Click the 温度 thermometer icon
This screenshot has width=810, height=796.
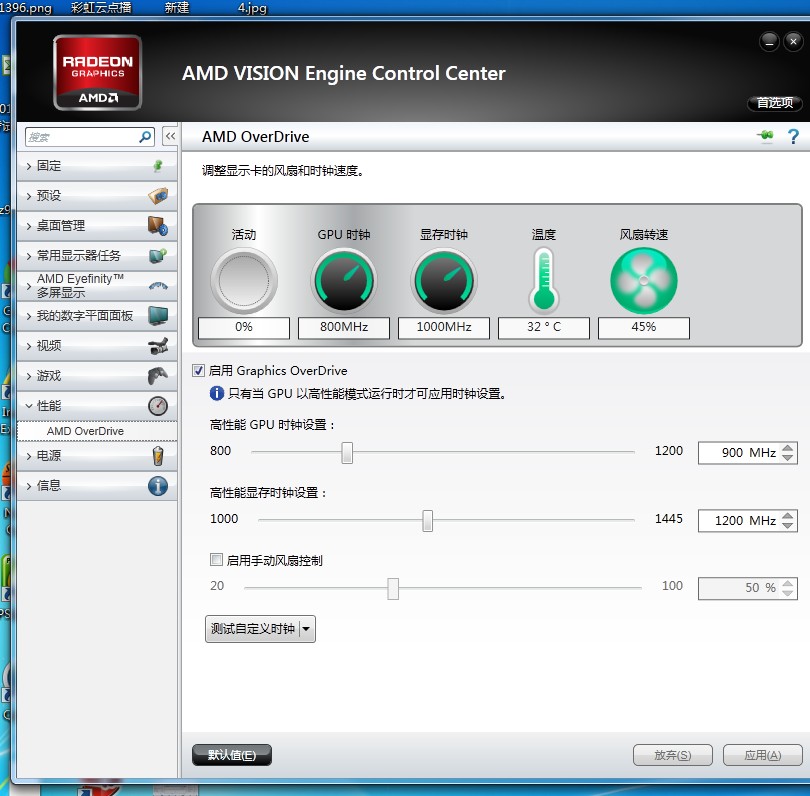click(x=544, y=279)
